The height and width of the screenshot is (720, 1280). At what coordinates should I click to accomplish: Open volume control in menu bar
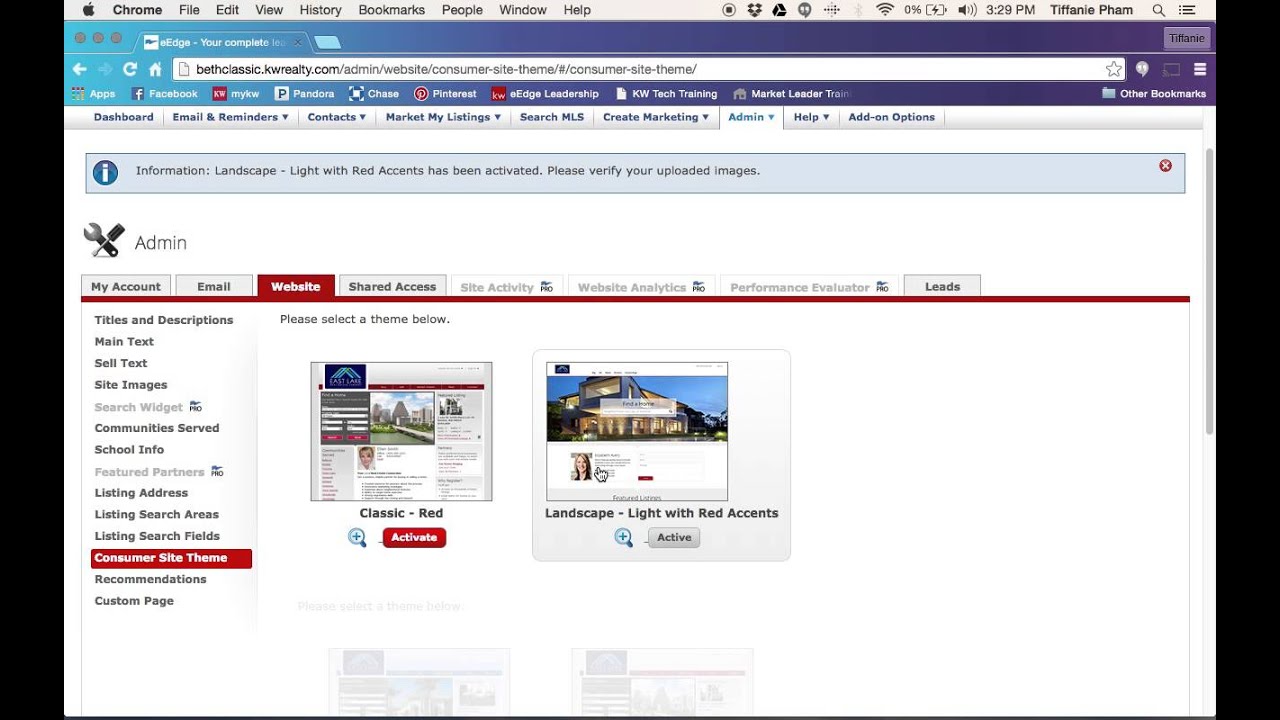(966, 10)
